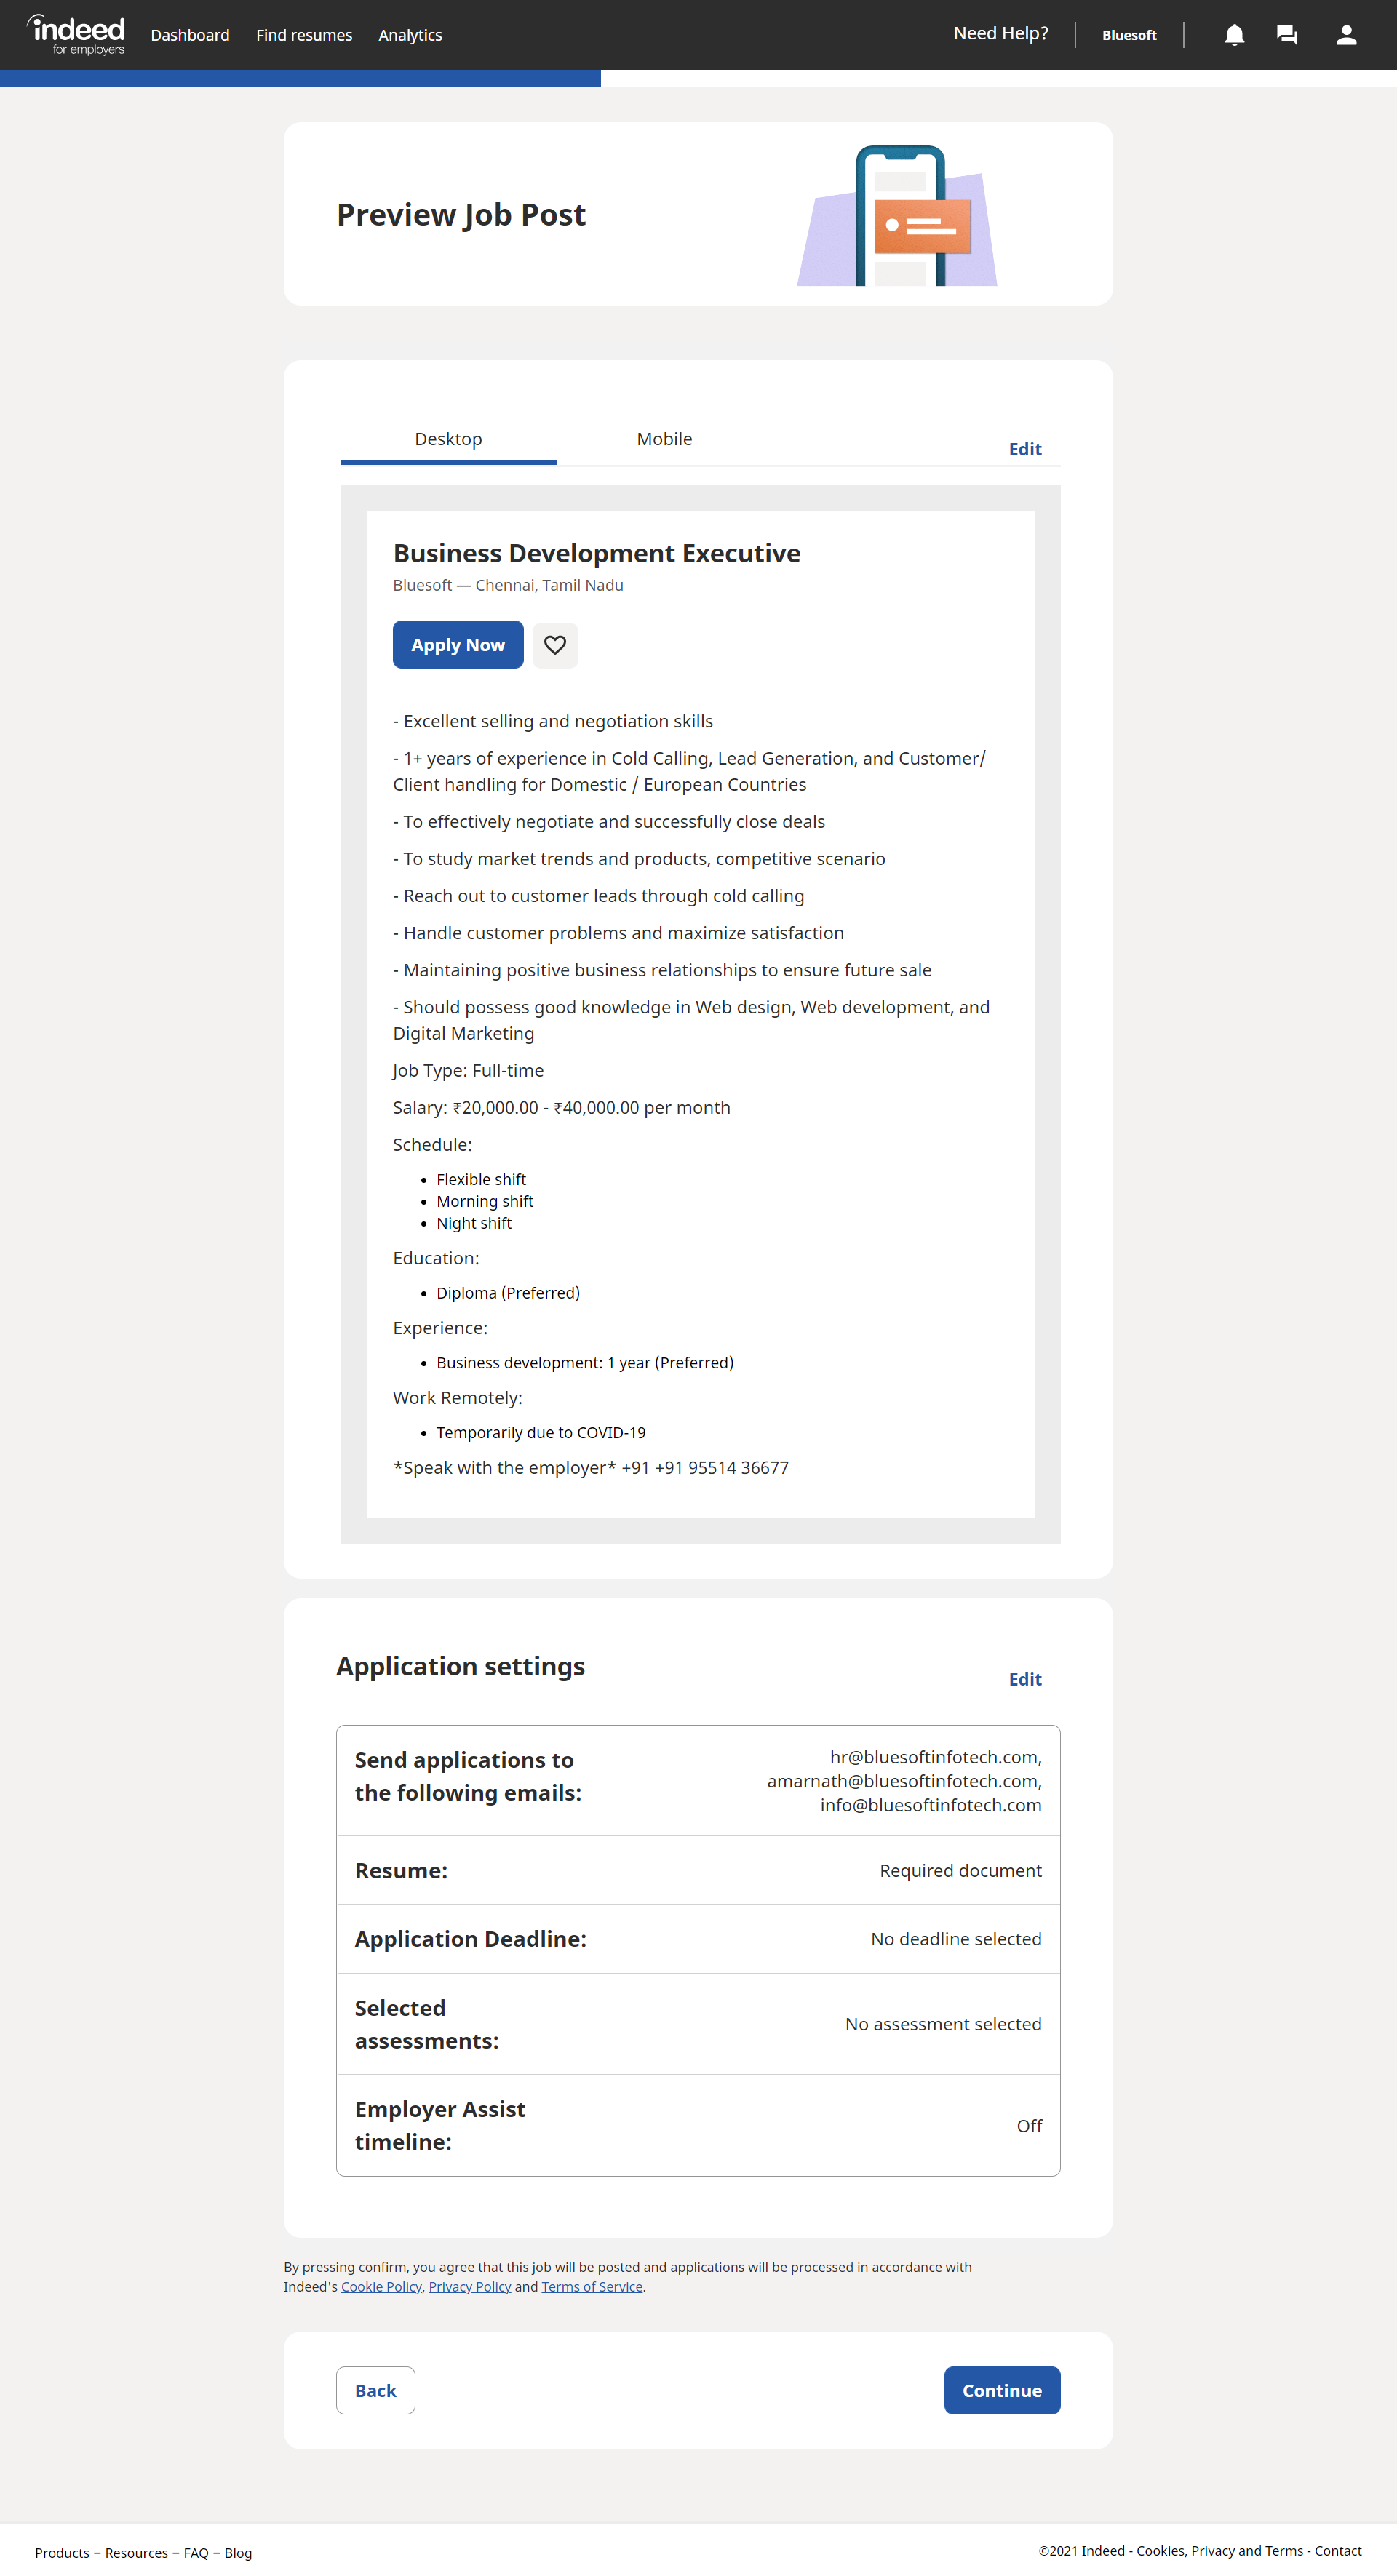This screenshot has height=2576, width=1397.
Task: Edit the job post preview
Action: (1024, 449)
